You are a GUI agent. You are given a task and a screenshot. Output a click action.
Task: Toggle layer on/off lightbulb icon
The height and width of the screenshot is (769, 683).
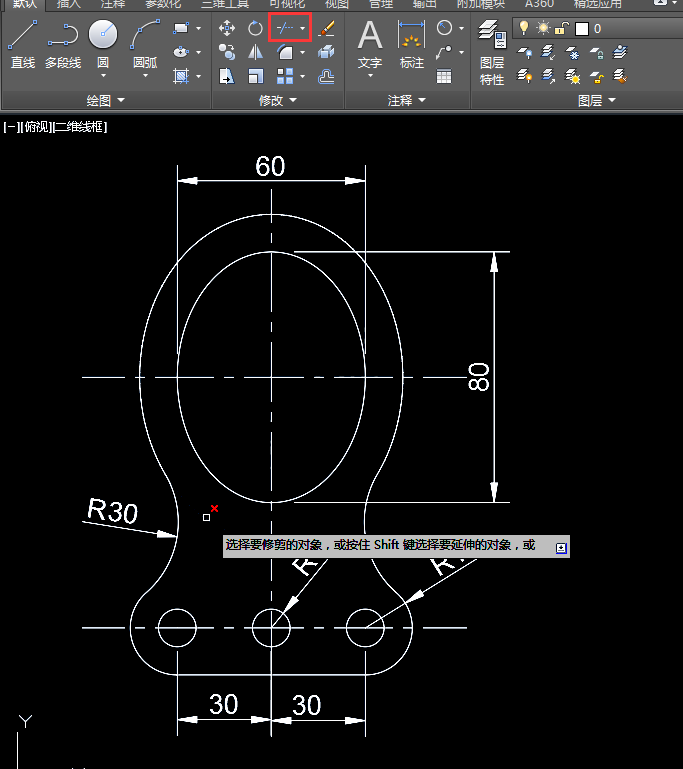[523, 28]
